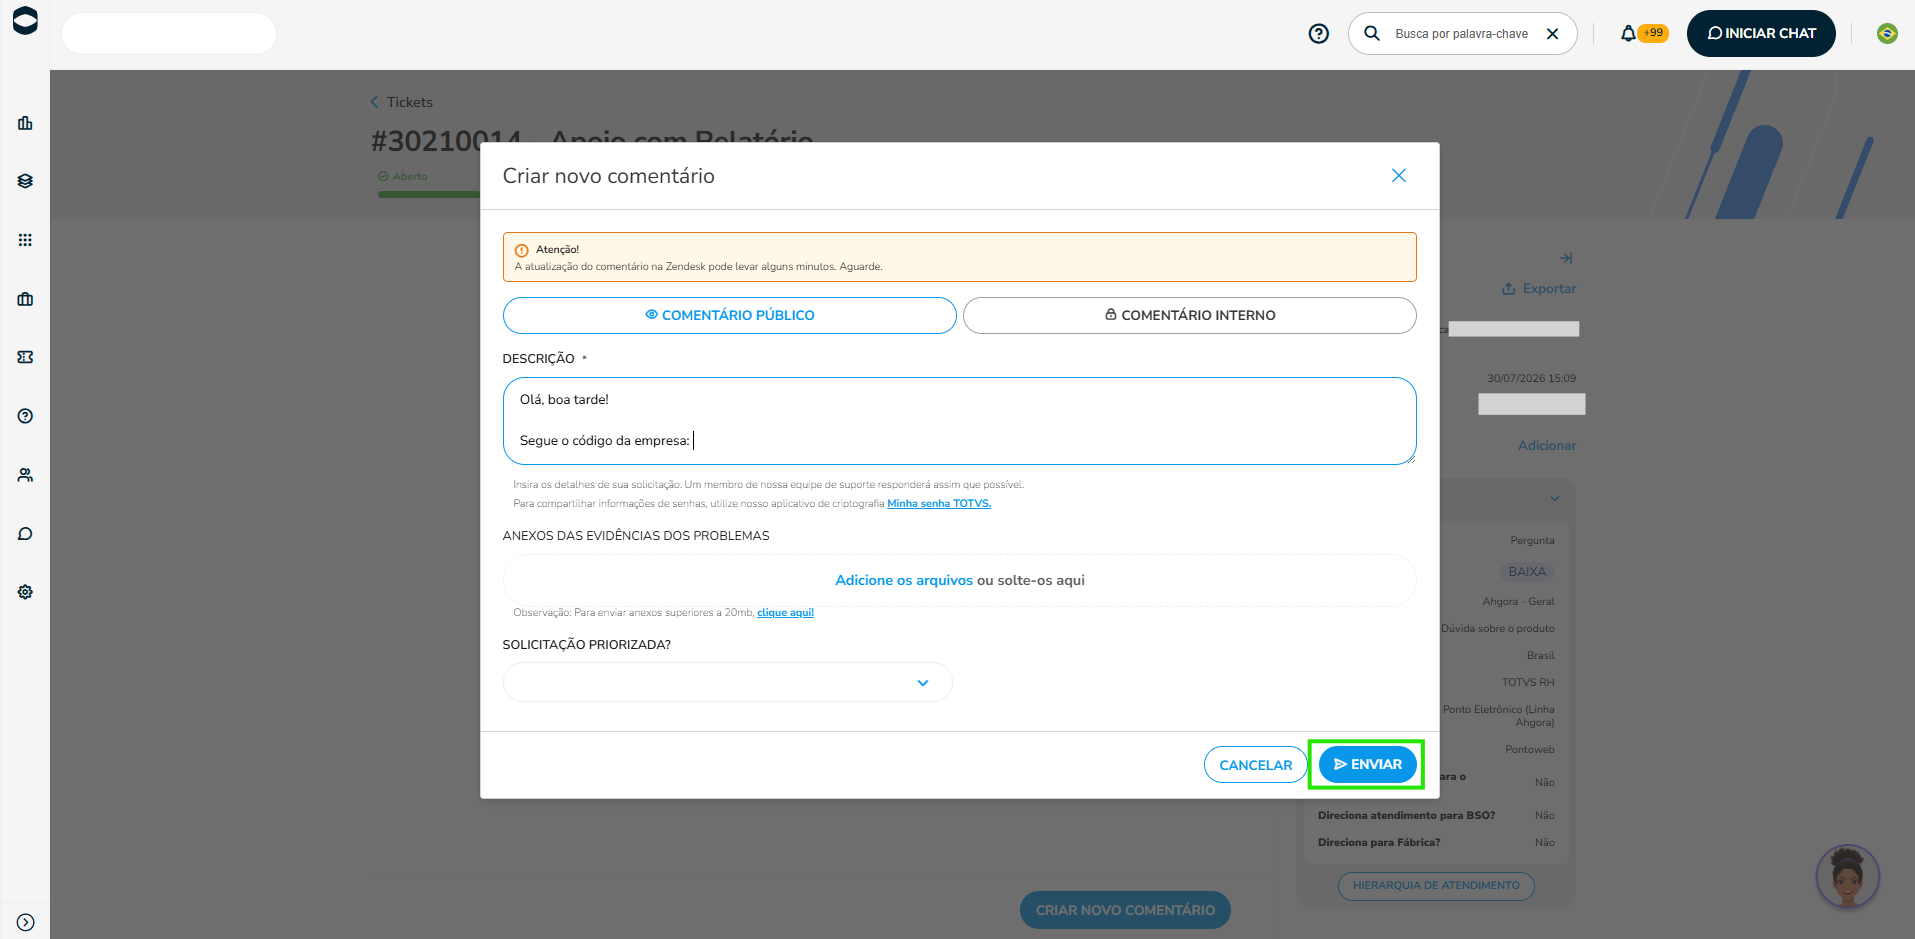Click the Brazil flag language icon

click(1887, 34)
